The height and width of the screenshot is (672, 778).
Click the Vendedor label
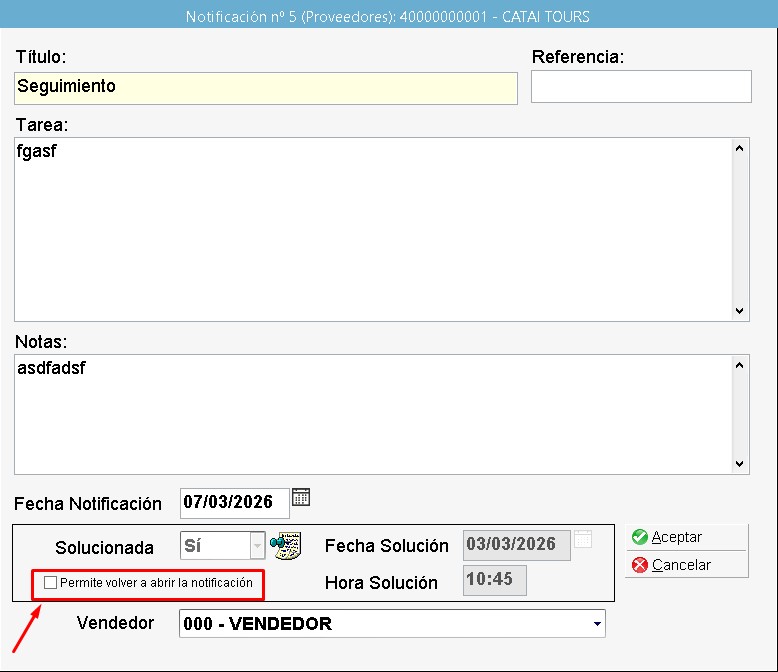(115, 623)
